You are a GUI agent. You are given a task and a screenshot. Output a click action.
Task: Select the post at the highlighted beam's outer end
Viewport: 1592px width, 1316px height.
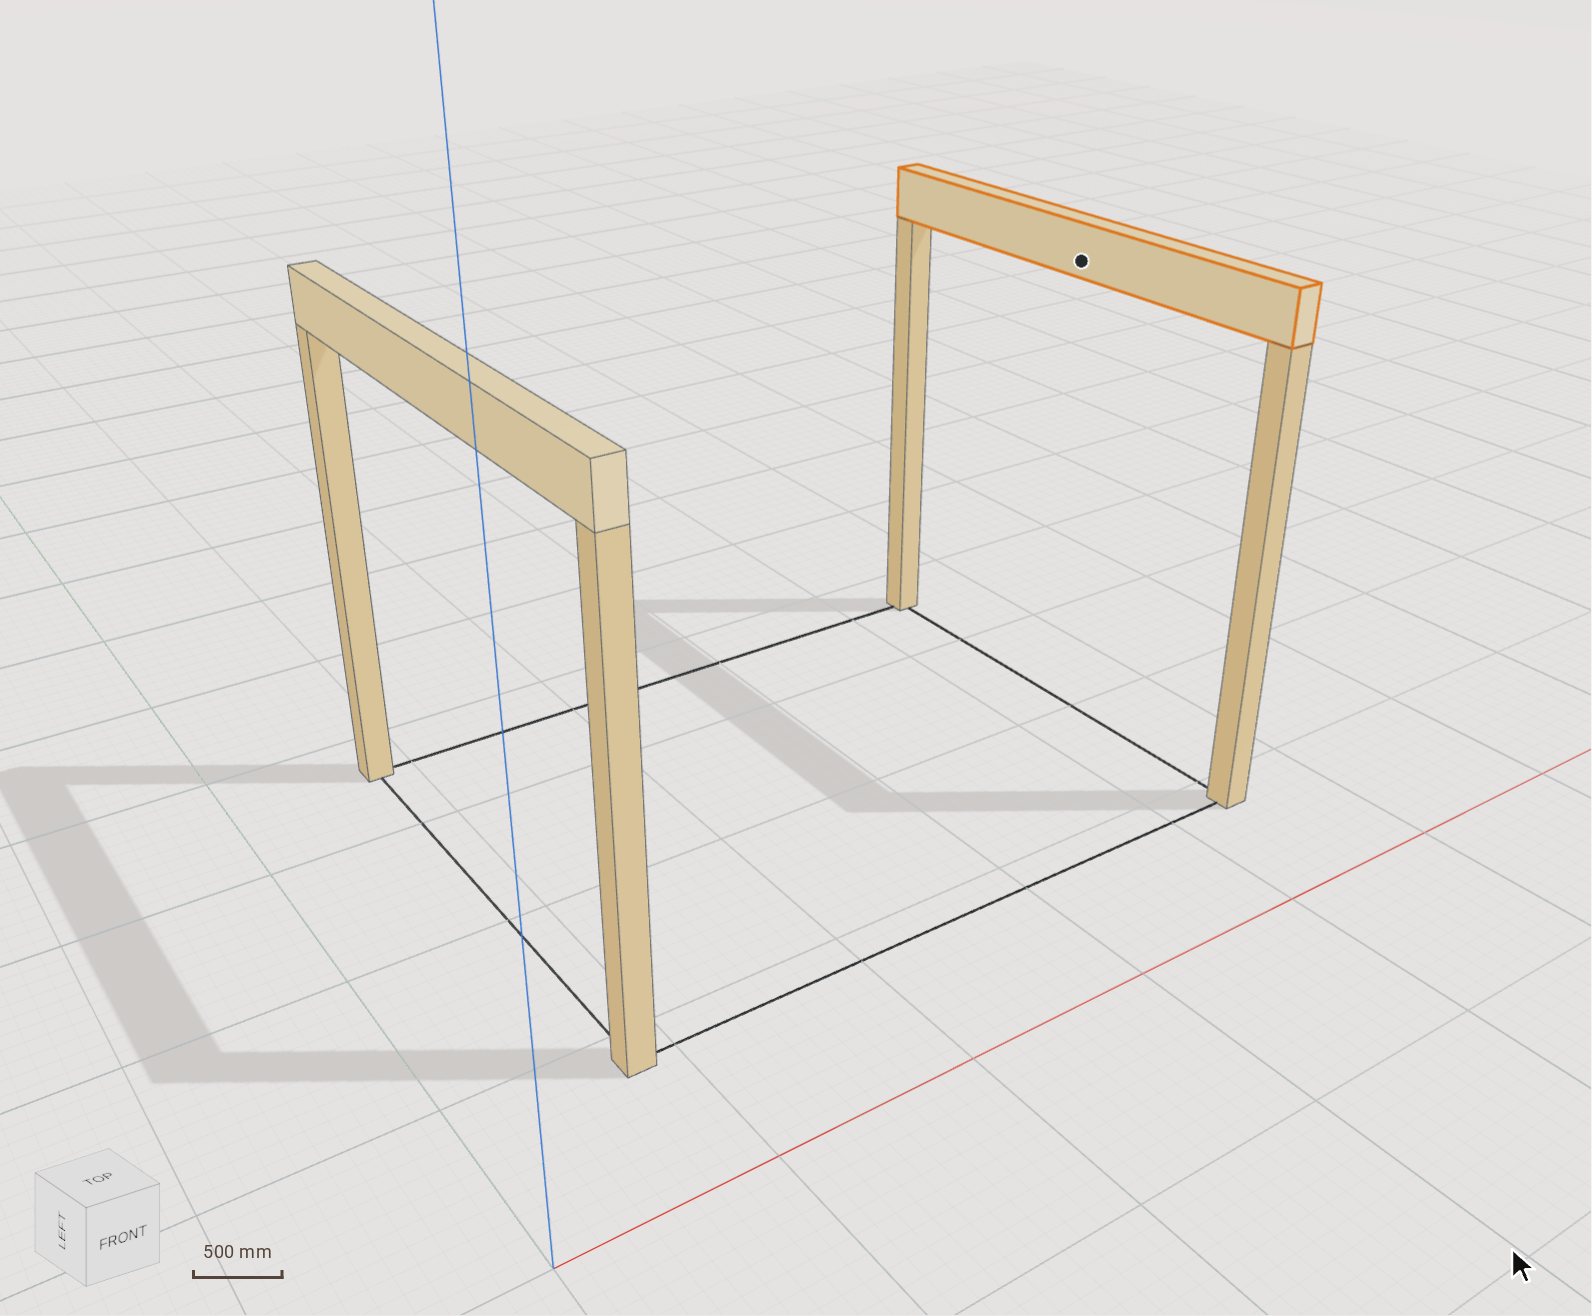1260,575
